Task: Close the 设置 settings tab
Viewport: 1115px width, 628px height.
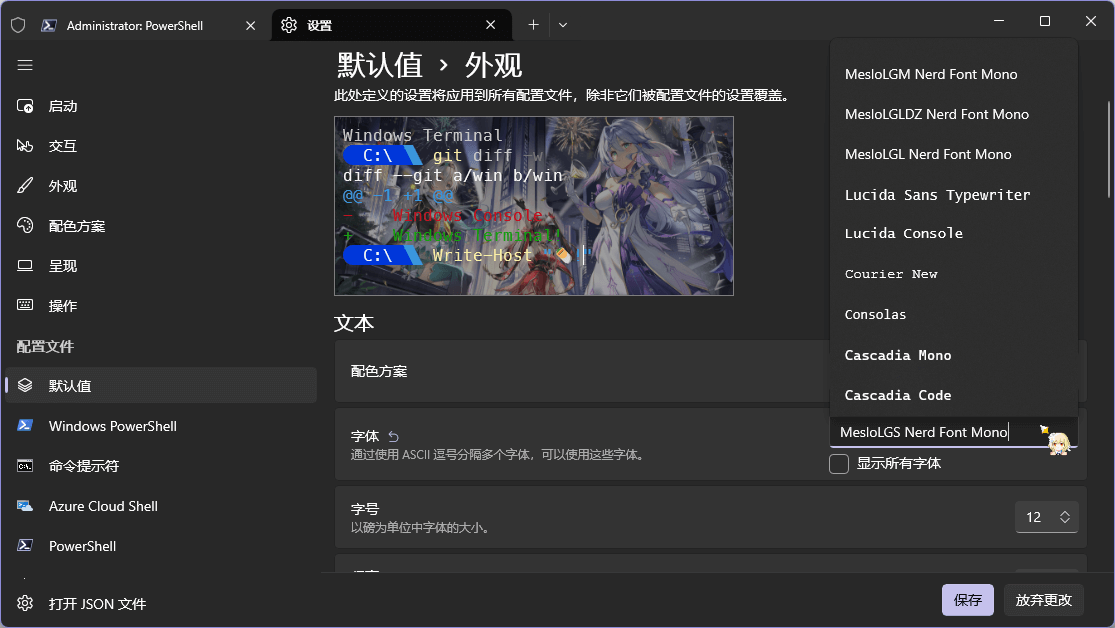Action: tap(491, 25)
